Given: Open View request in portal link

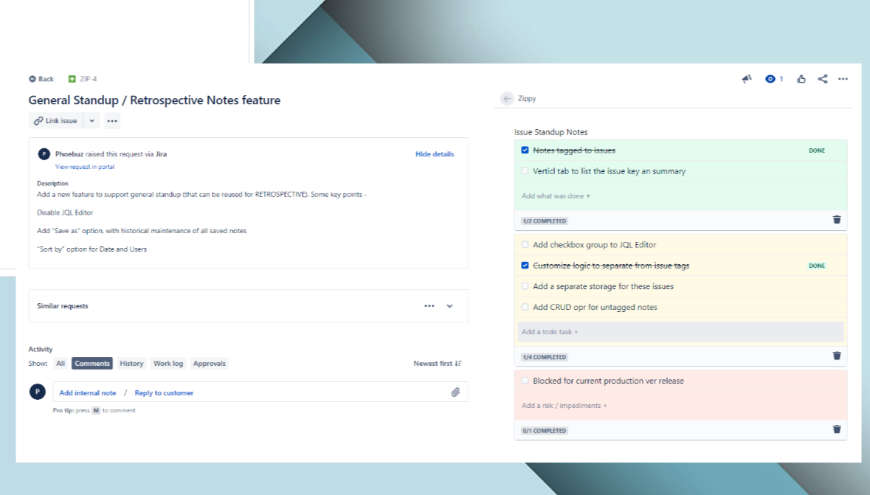Looking at the screenshot, I should tap(85, 166).
